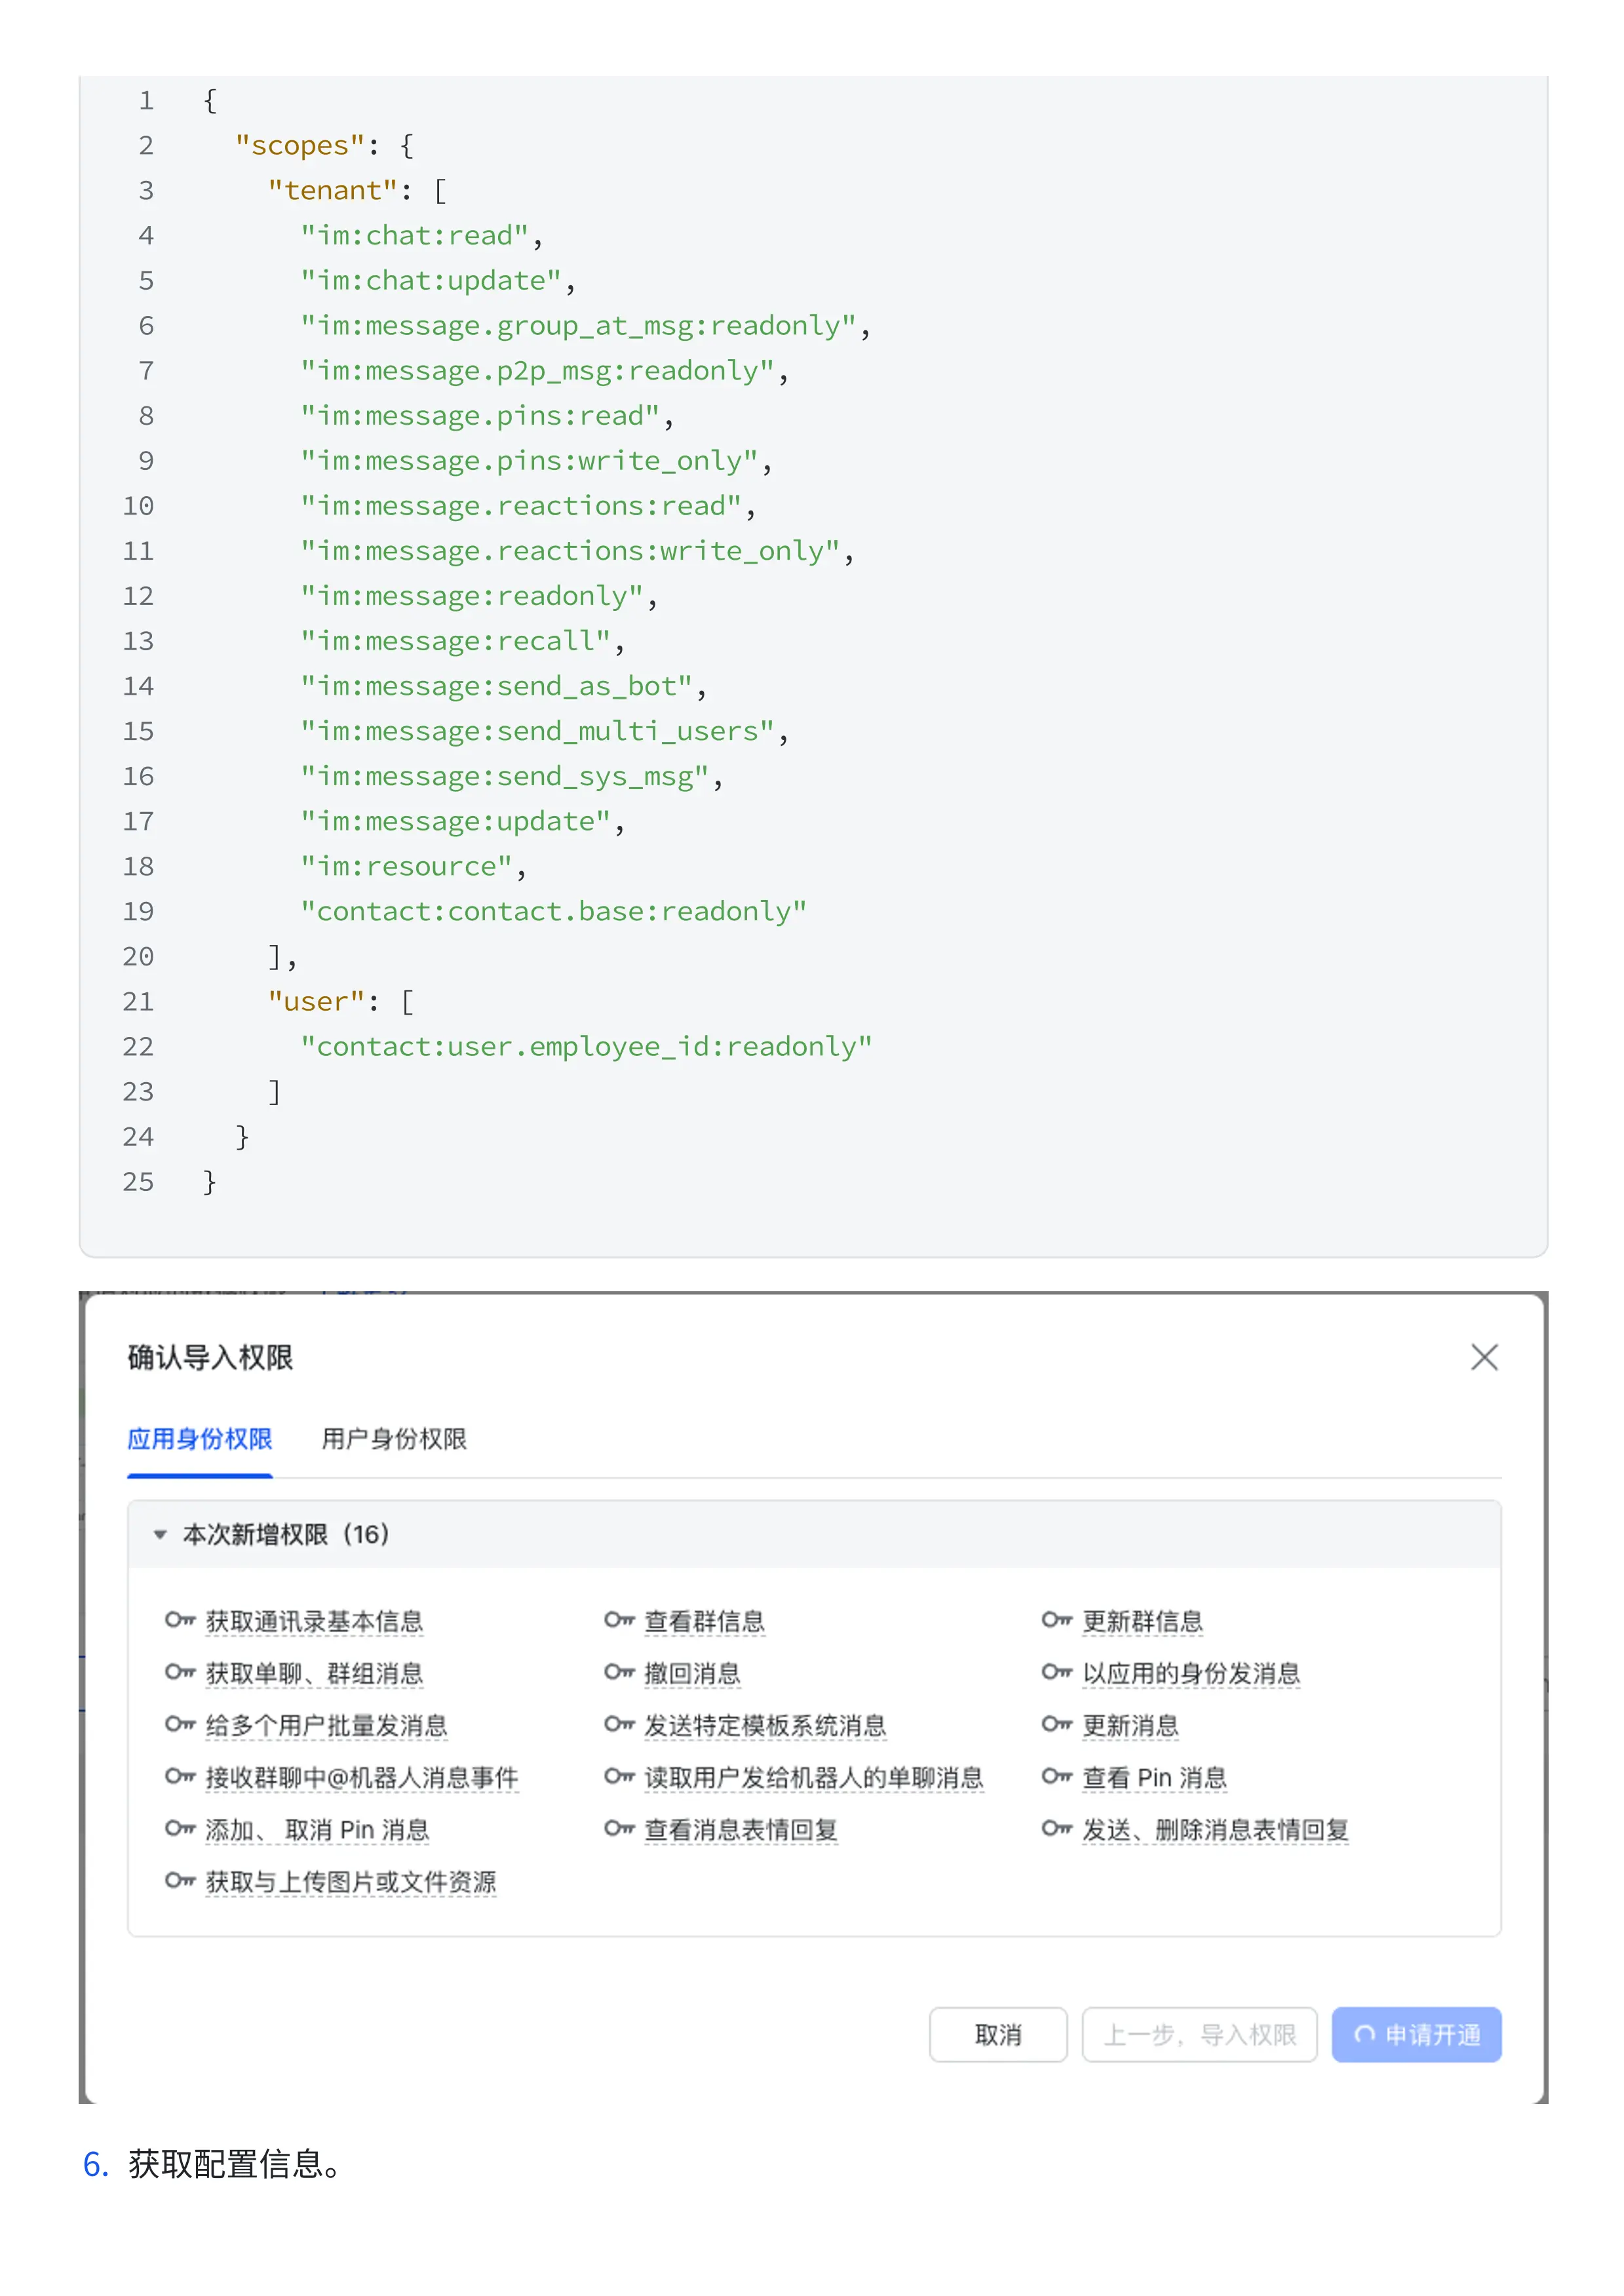The width and height of the screenshot is (1624, 2296).
Task: Dismiss the dialog with the X icon
Action: 1484,1358
